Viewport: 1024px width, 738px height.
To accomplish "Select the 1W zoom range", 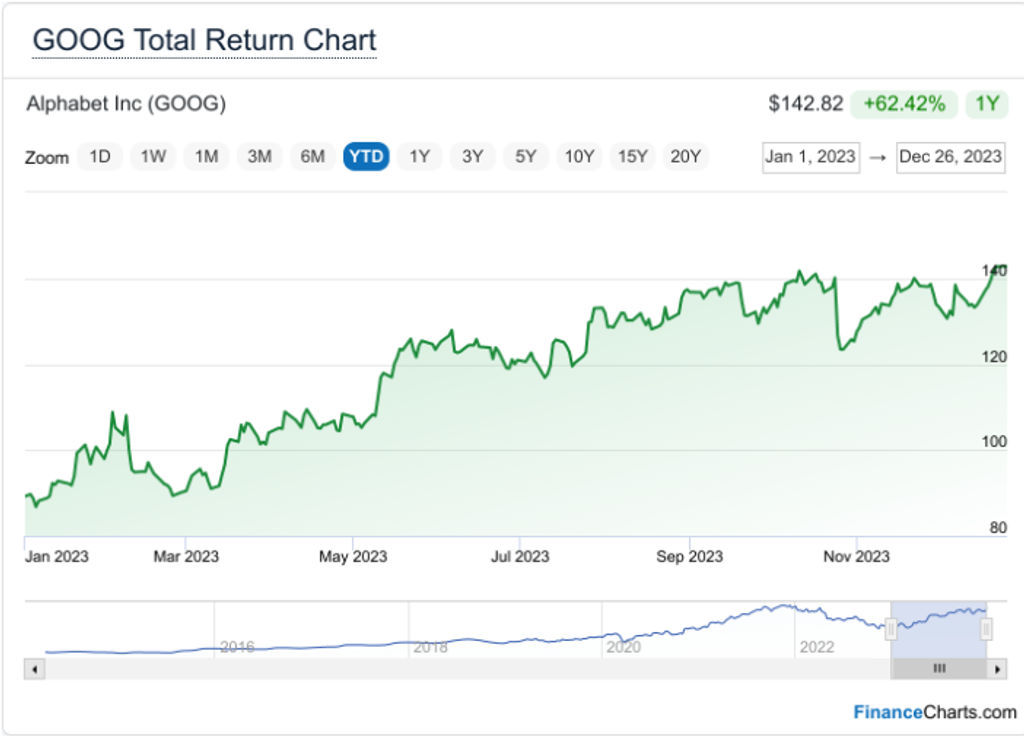I will (x=153, y=157).
